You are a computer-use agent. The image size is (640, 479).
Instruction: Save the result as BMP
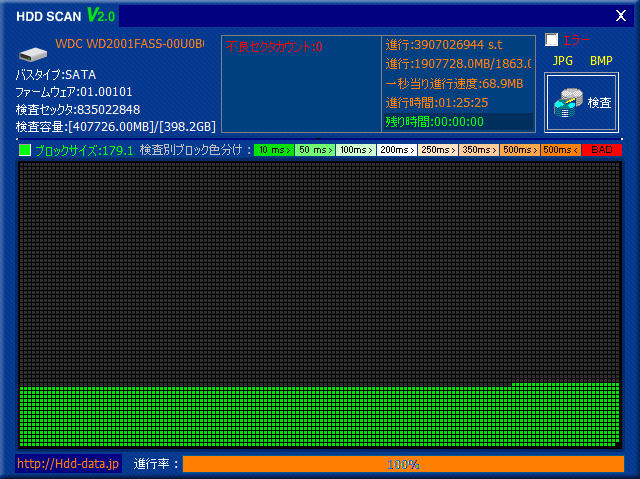(601, 61)
